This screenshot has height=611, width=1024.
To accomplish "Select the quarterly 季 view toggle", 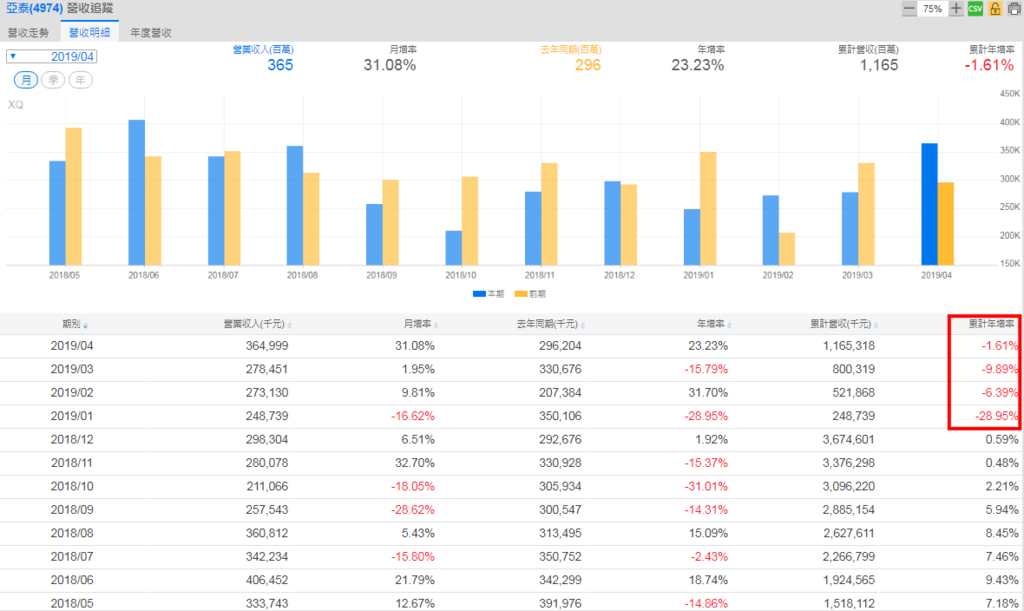I will (x=53, y=80).
